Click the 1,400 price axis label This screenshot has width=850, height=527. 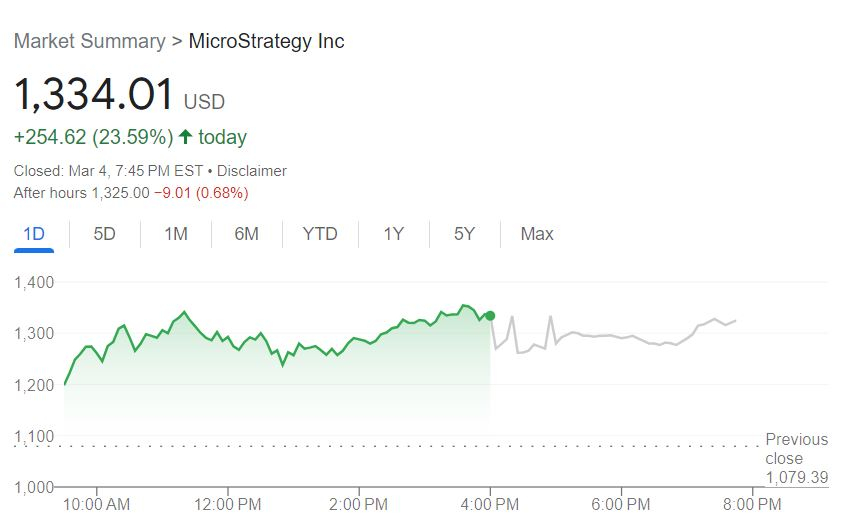coord(35,283)
